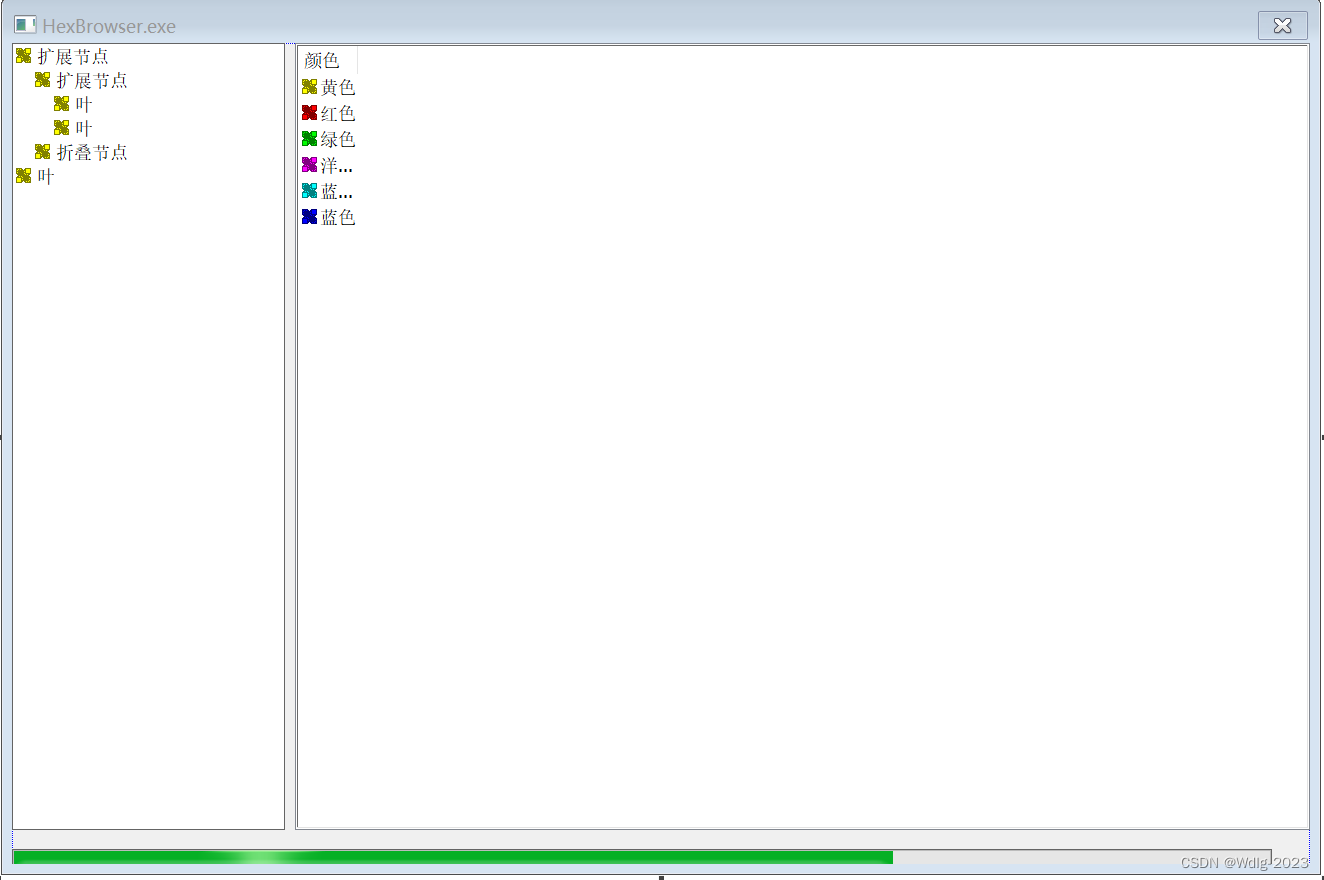Image resolution: width=1324 pixels, height=880 pixels.
Task: Select the 蓝色 list item text
Action: tap(338, 217)
